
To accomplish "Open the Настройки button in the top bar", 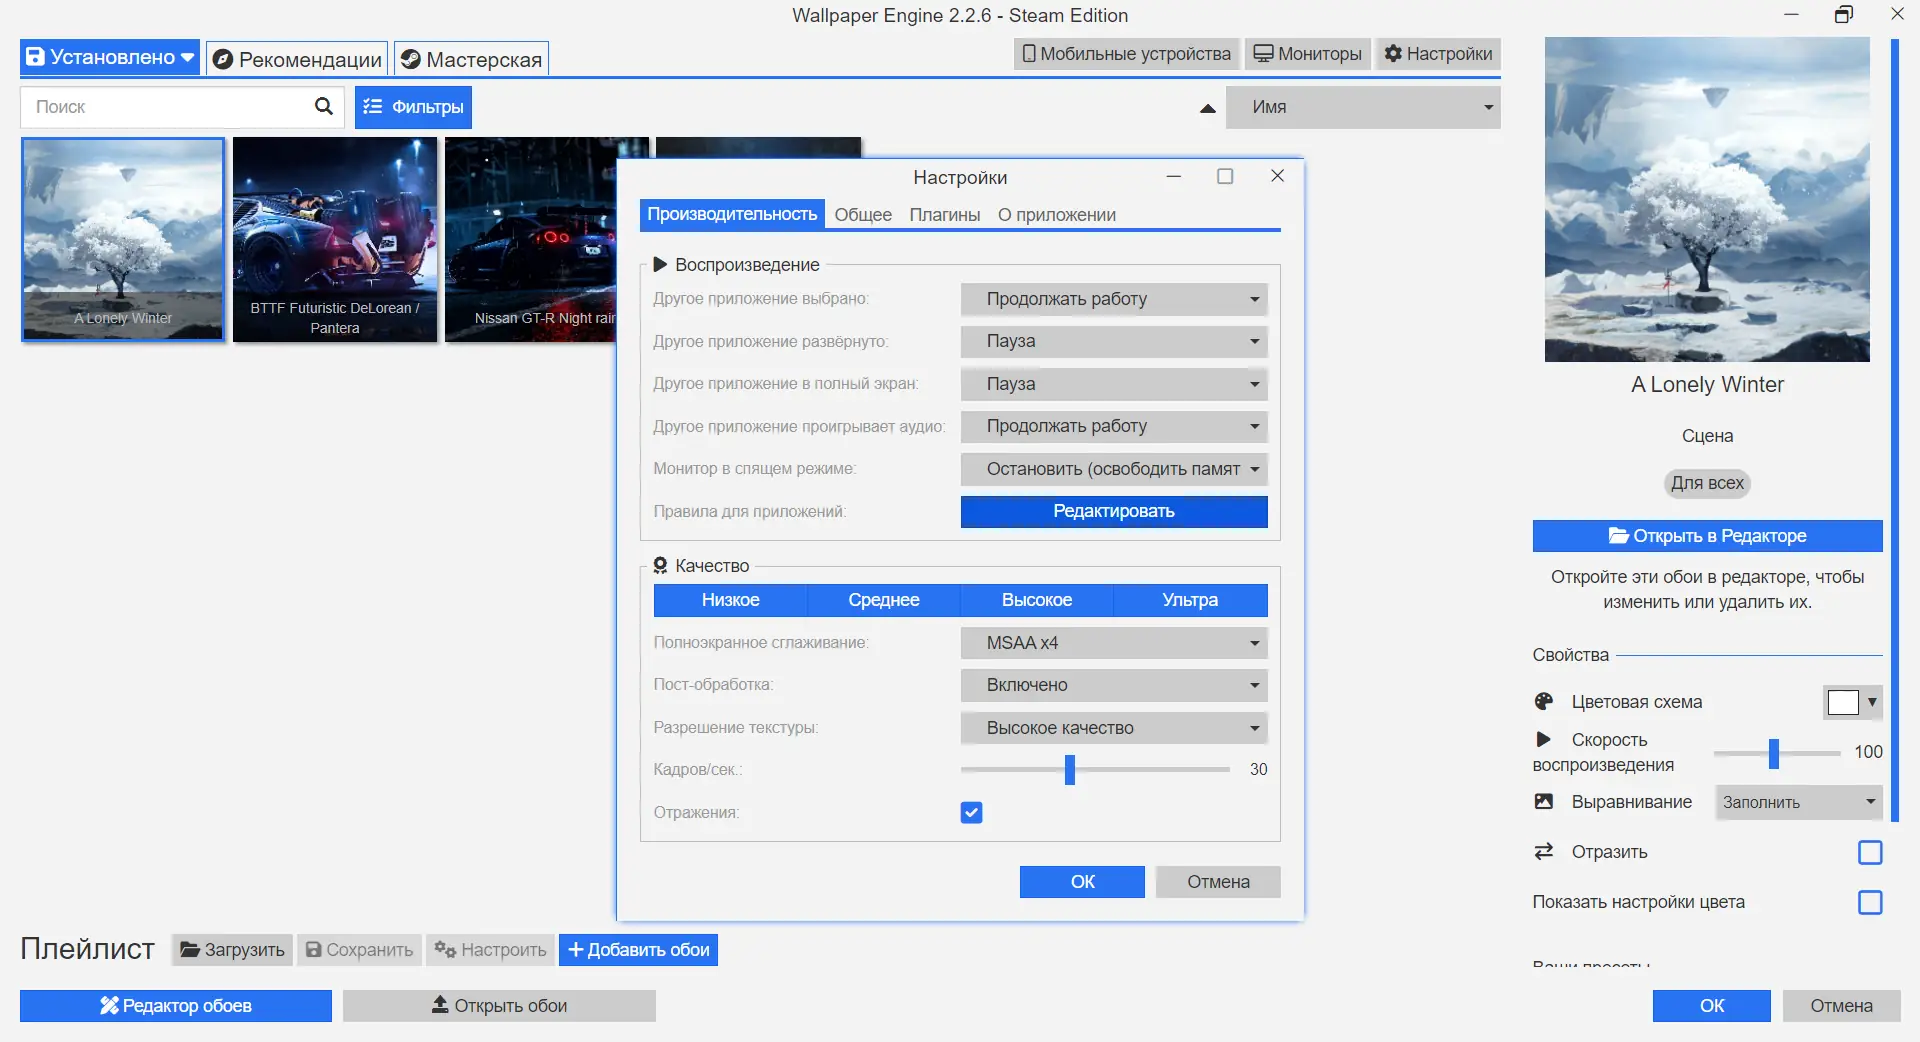I will [1438, 54].
